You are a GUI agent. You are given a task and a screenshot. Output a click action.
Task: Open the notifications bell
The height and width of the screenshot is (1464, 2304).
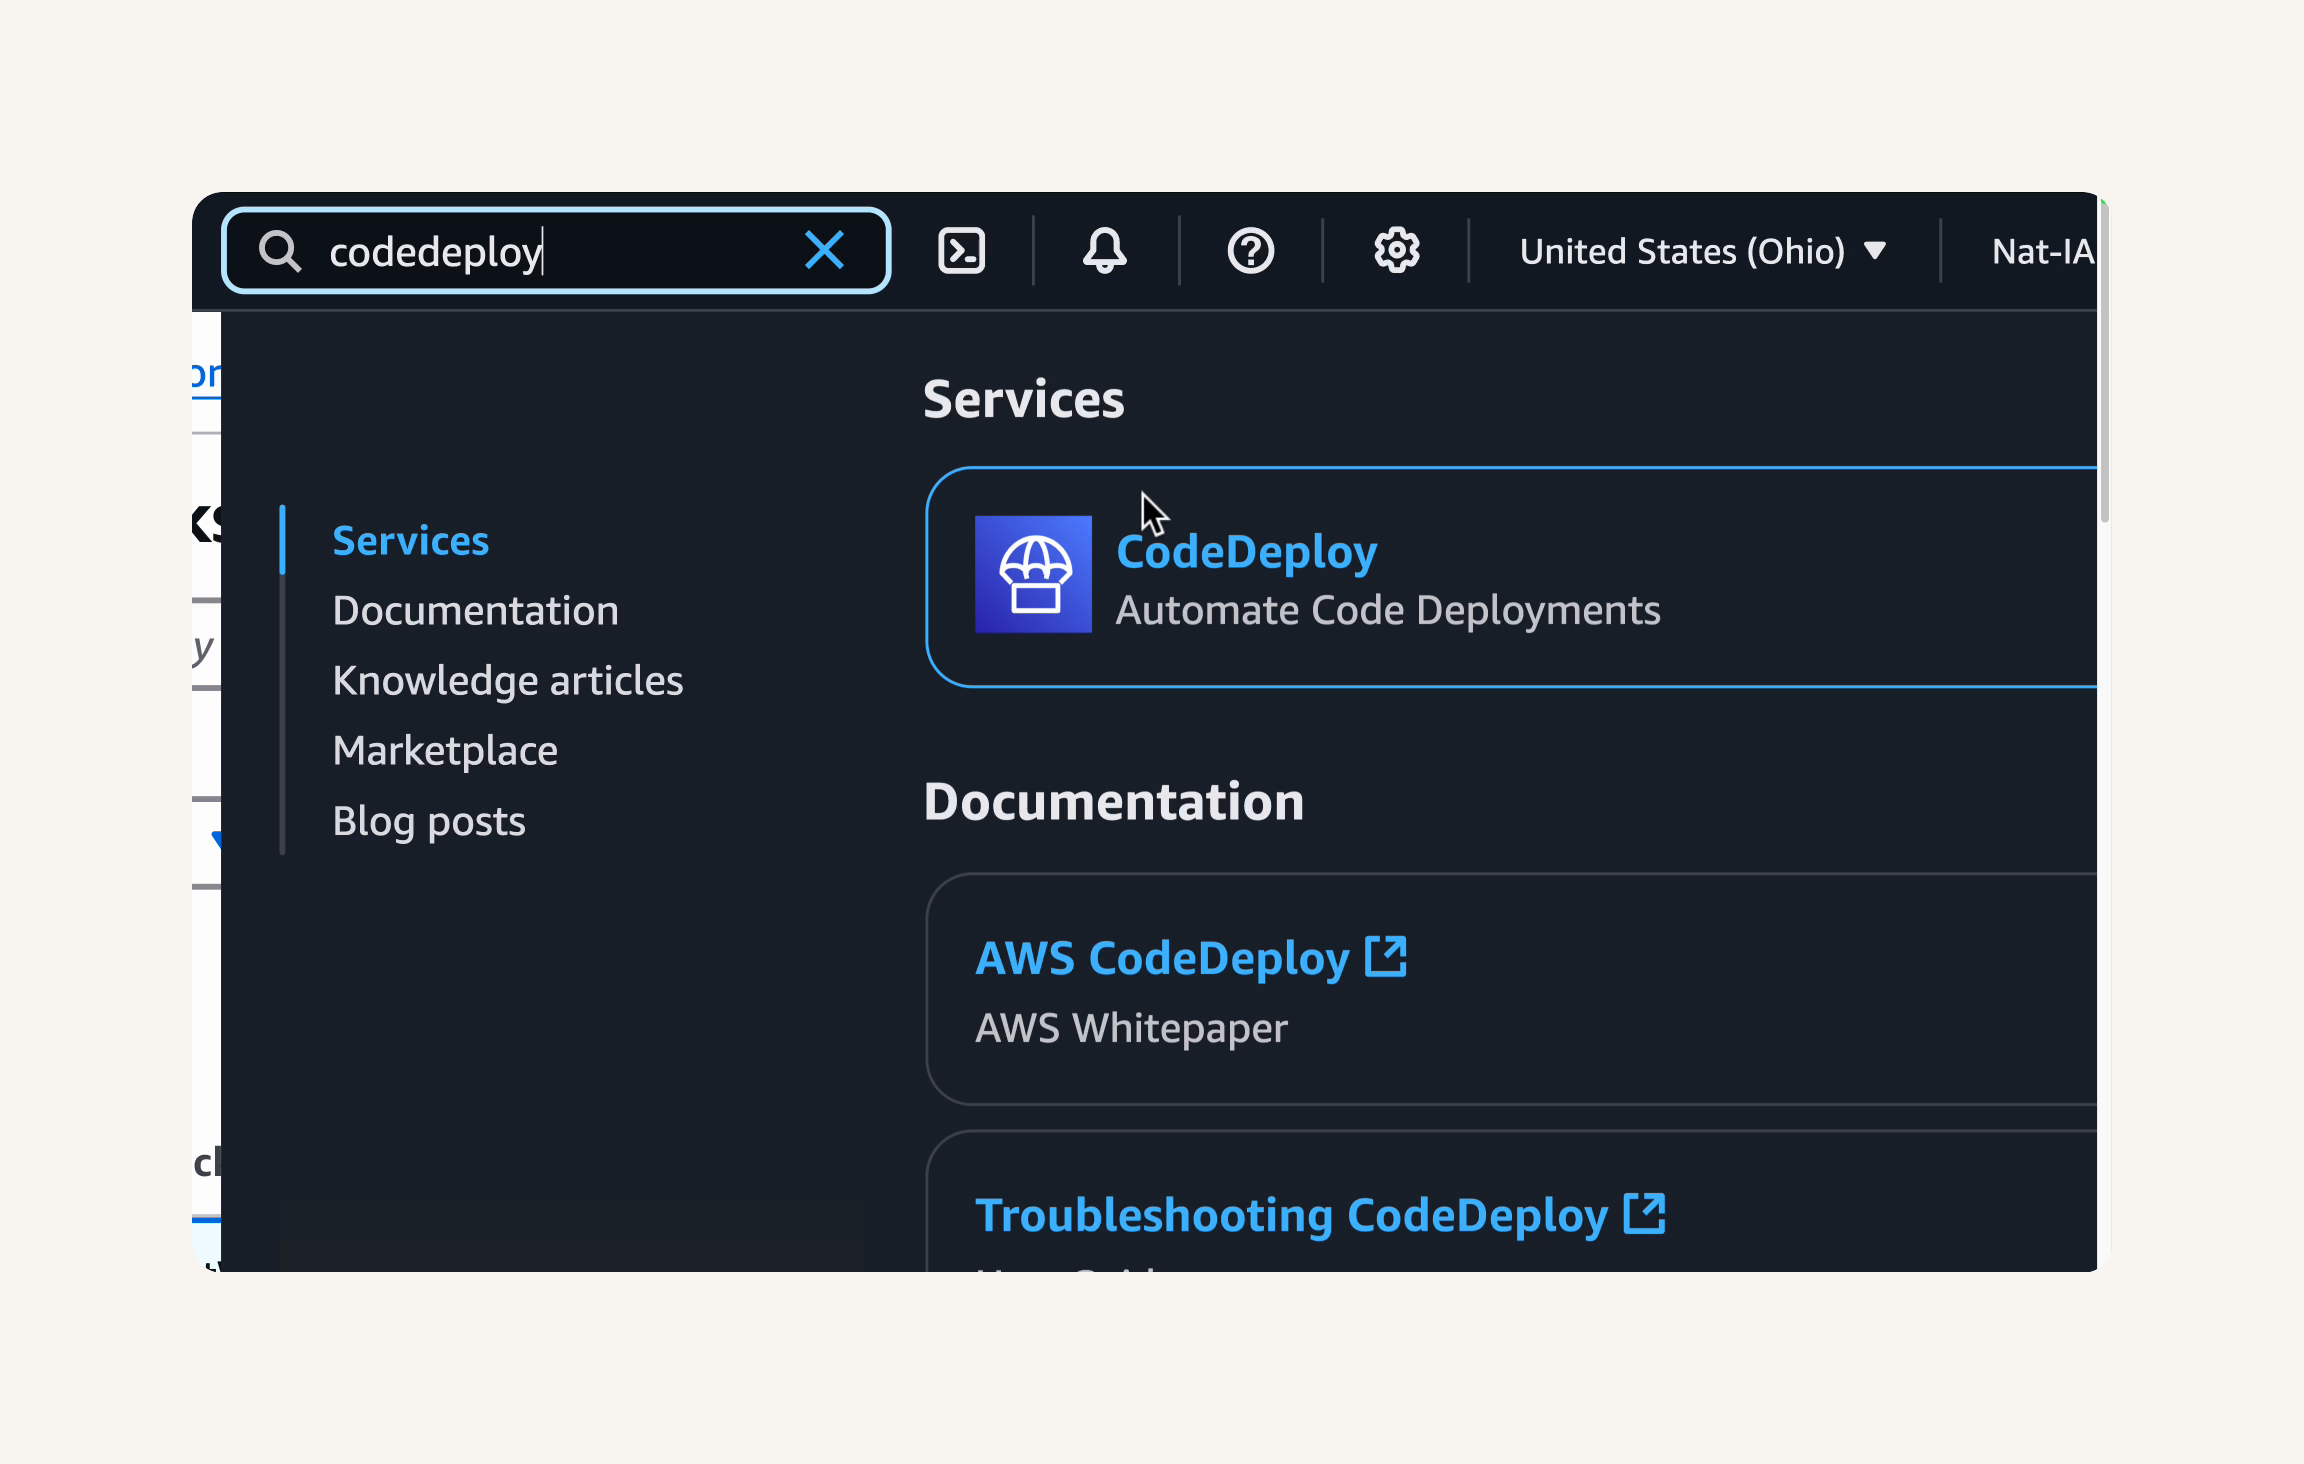point(1105,250)
